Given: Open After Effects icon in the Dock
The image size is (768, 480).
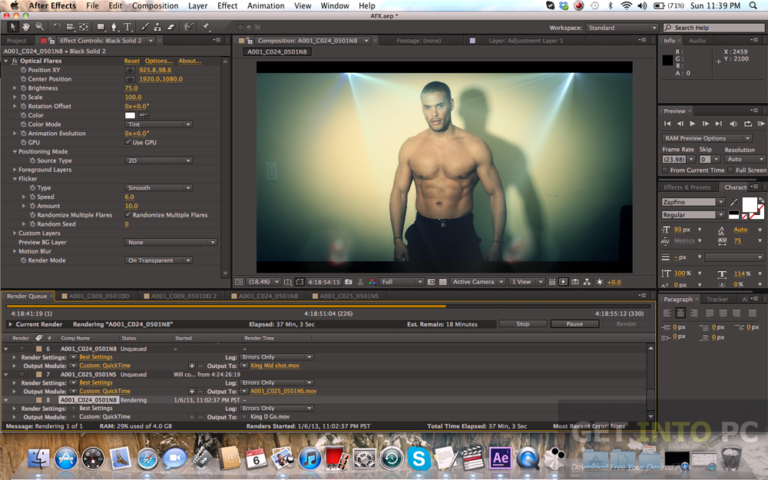Looking at the screenshot, I should tap(500, 458).
